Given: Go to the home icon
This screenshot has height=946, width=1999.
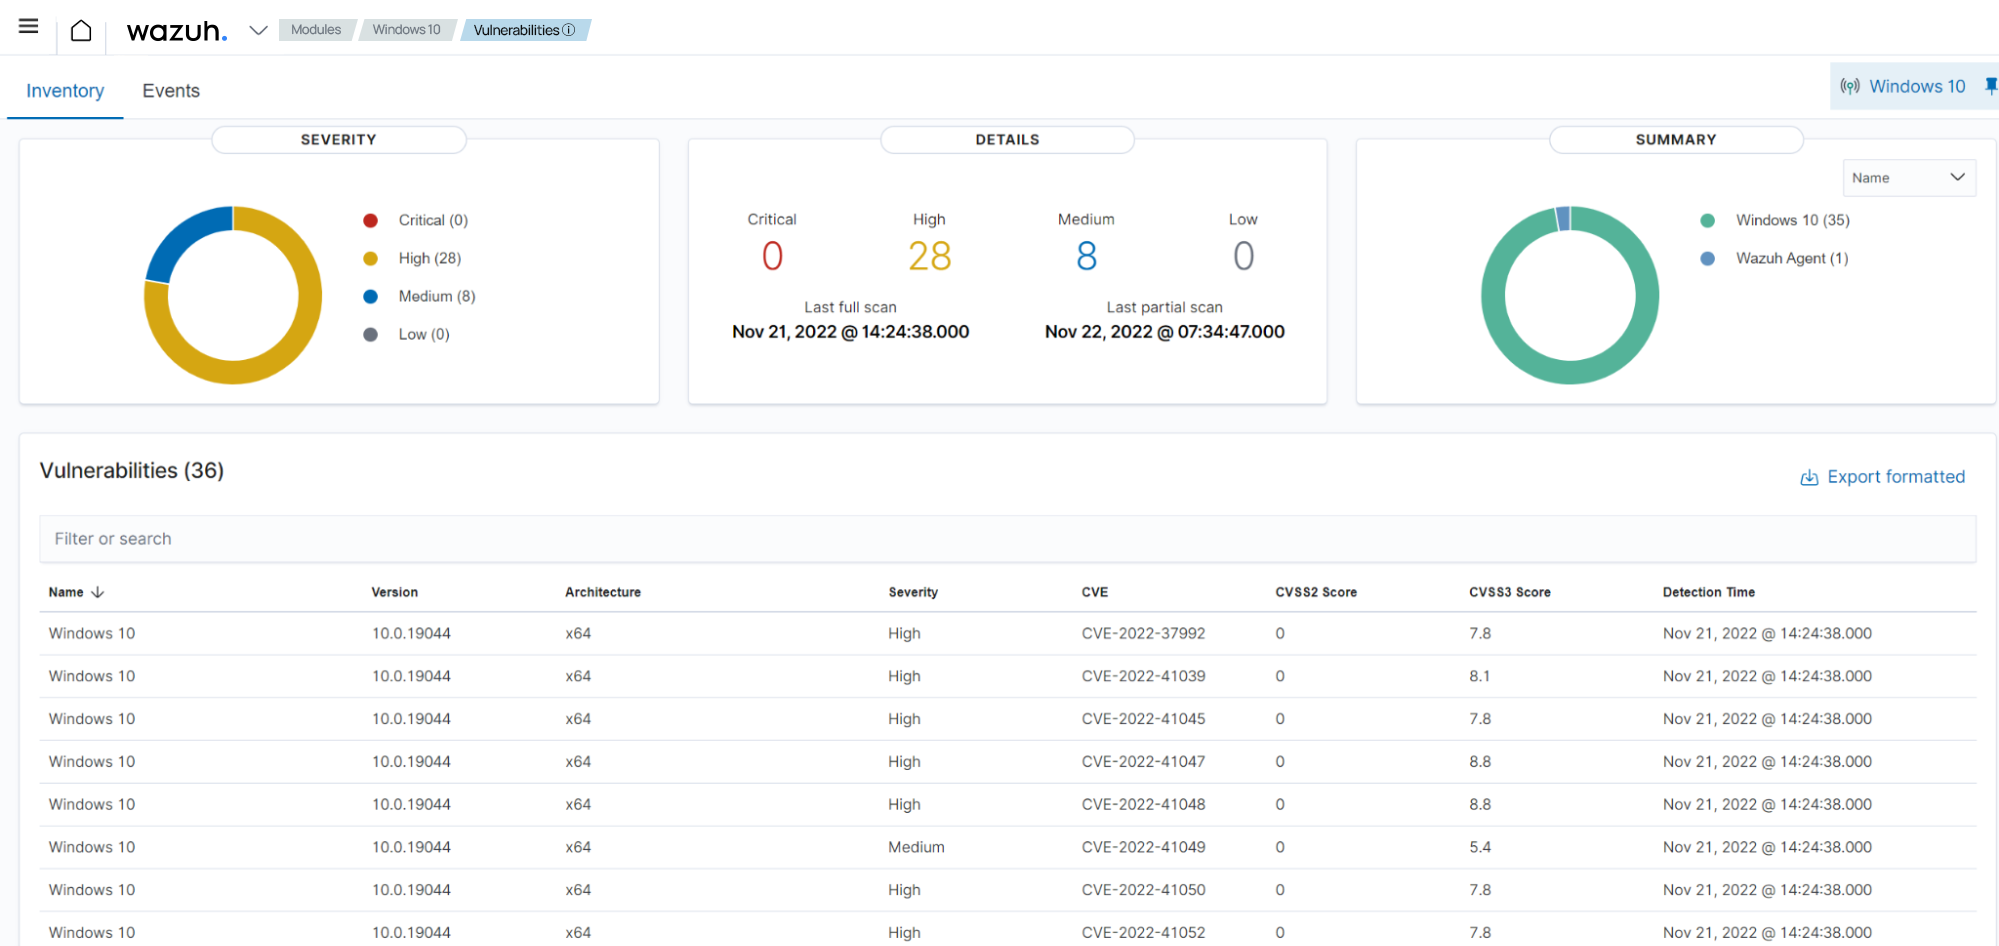Looking at the screenshot, I should pos(81,31).
